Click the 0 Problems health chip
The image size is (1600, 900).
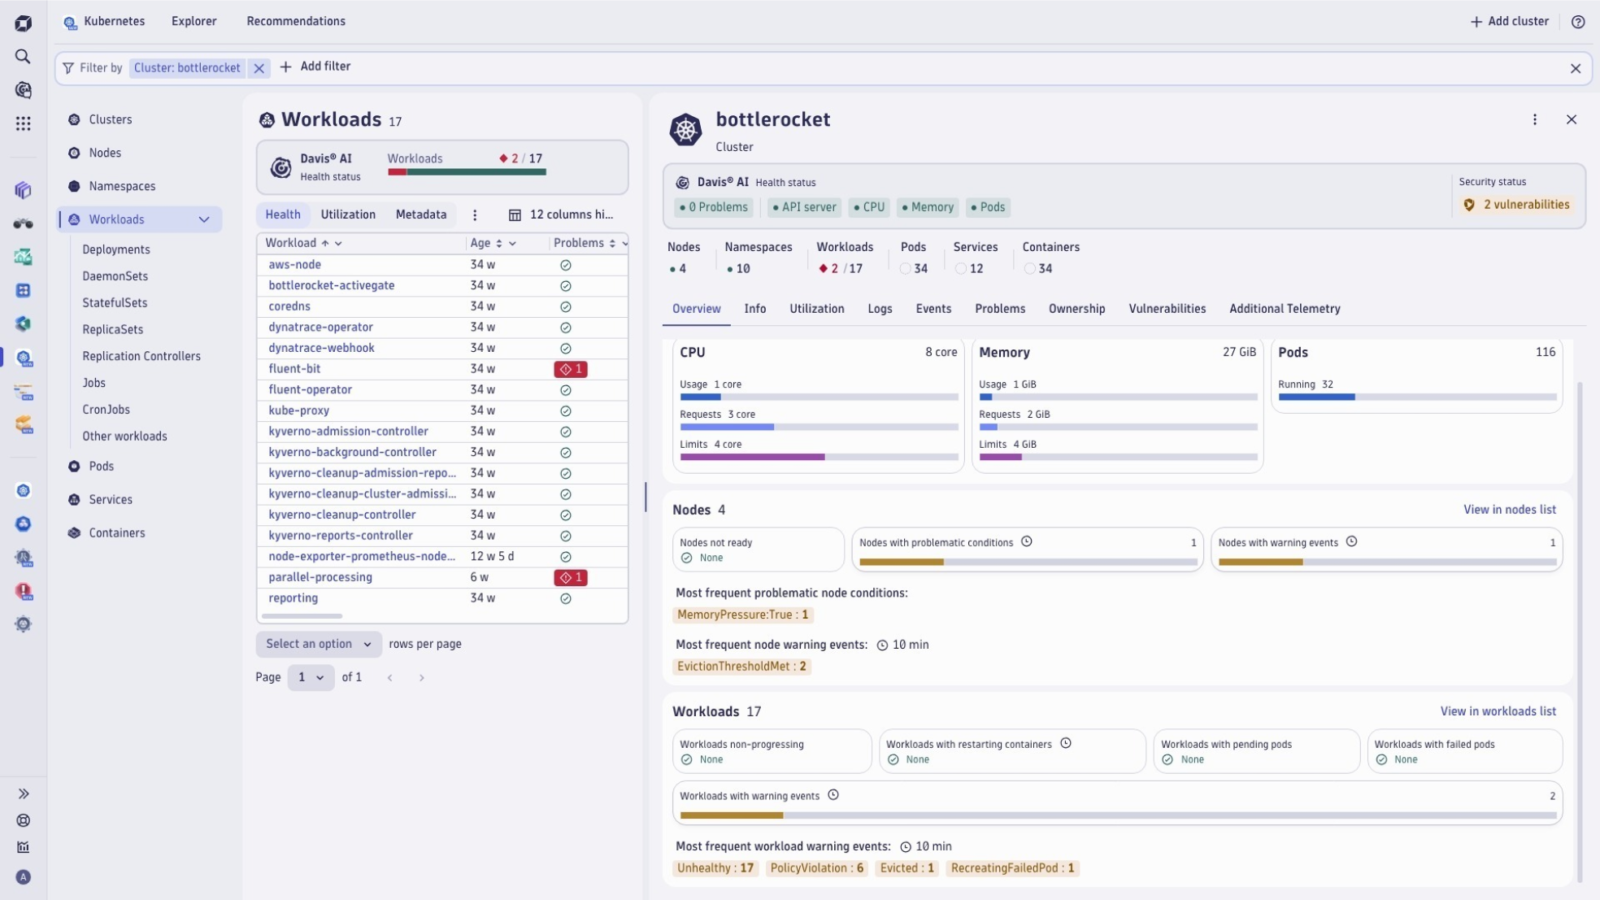[713, 207]
